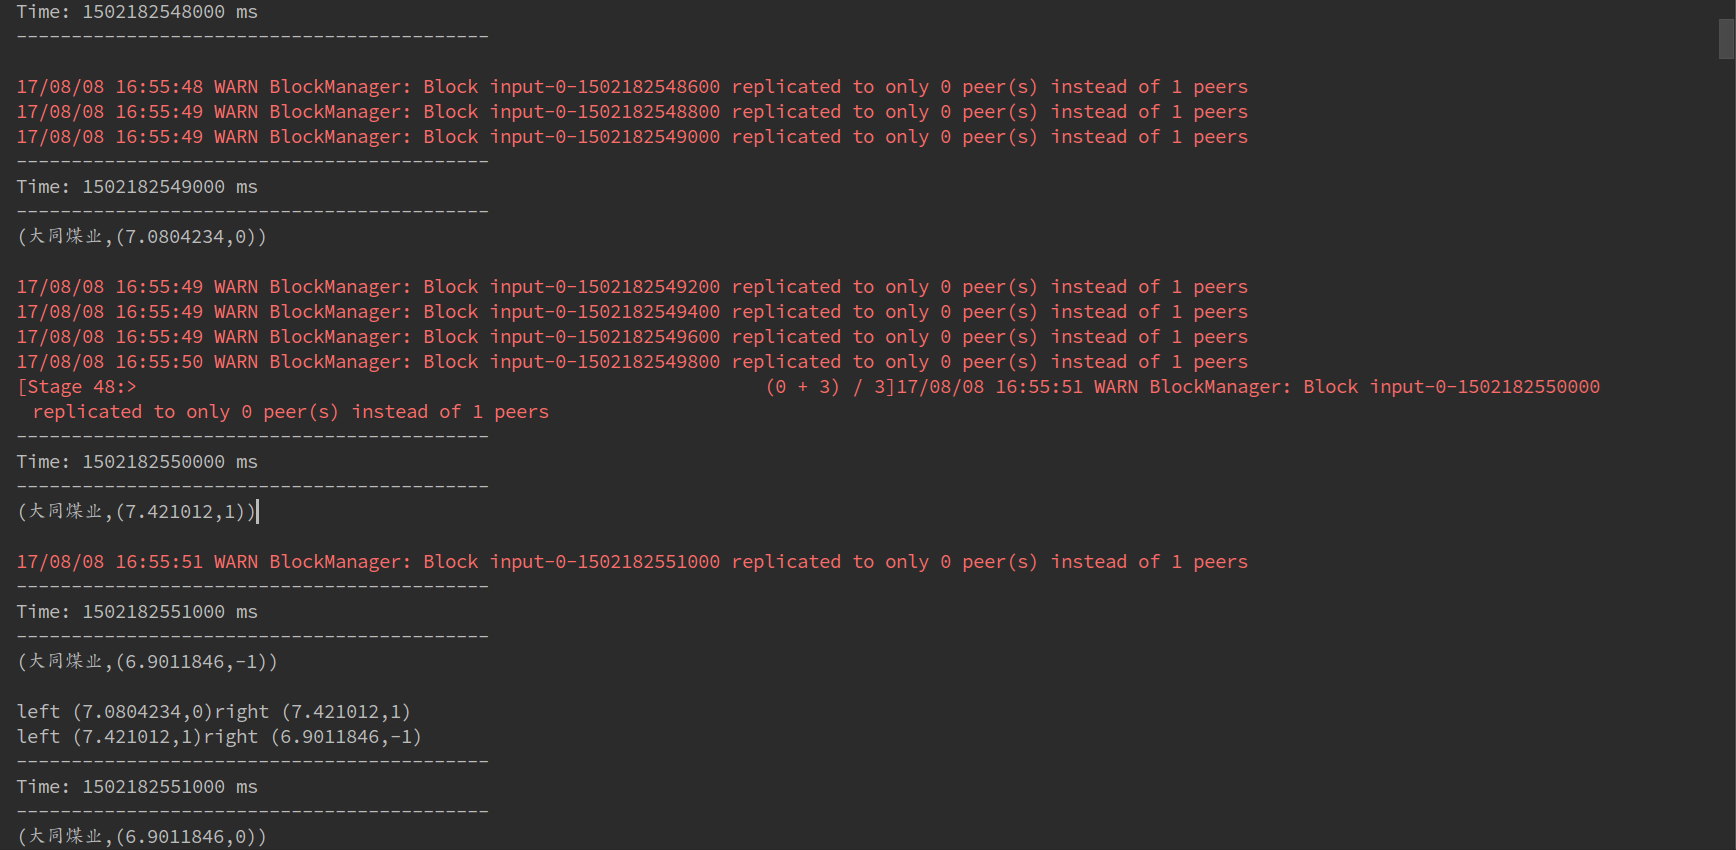Click the 16:55:50 warning for input-0-1502182549800
The height and width of the screenshot is (850, 1736).
click(x=631, y=362)
